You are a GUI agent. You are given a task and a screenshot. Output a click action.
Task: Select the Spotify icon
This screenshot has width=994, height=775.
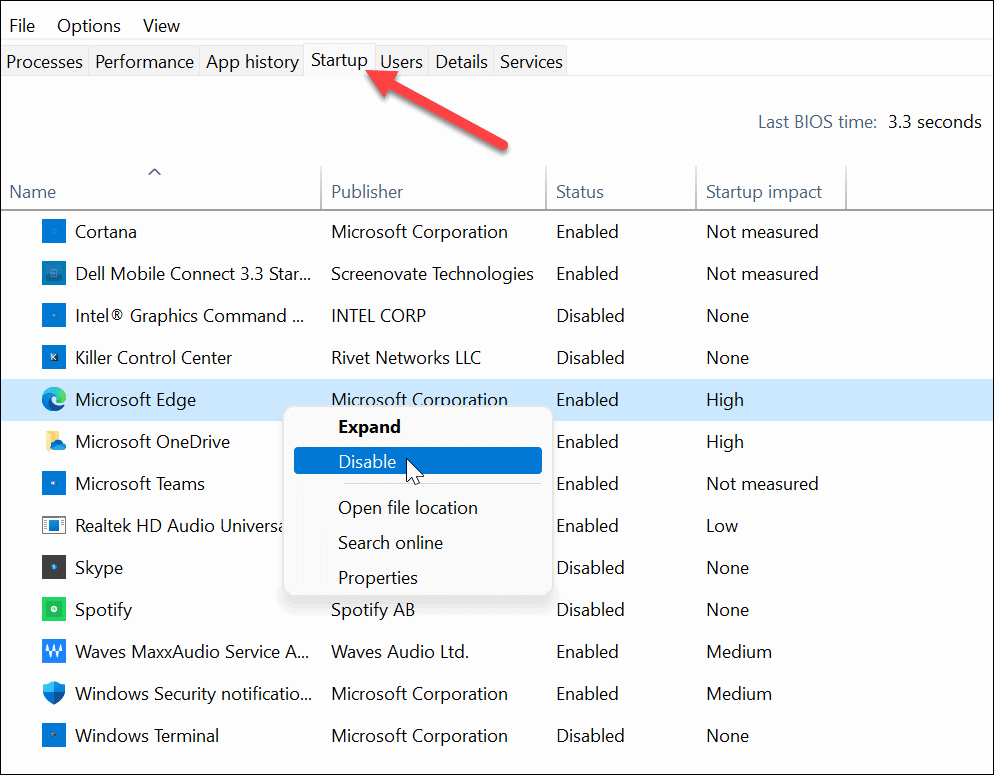click(x=53, y=609)
